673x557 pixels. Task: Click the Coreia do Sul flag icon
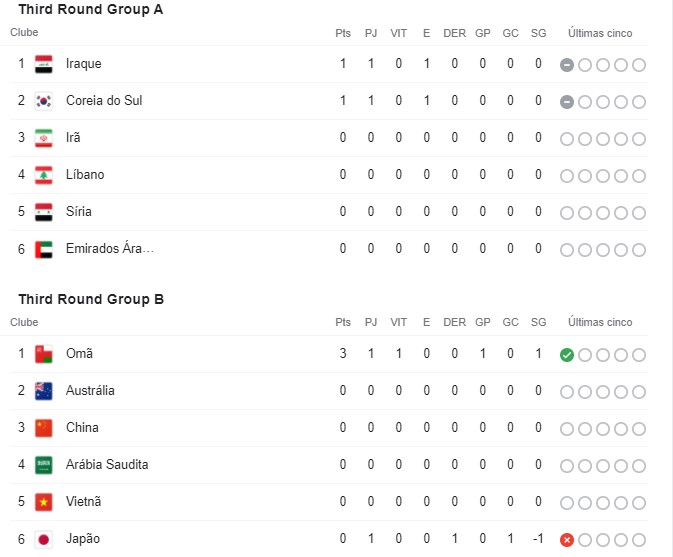[43, 101]
